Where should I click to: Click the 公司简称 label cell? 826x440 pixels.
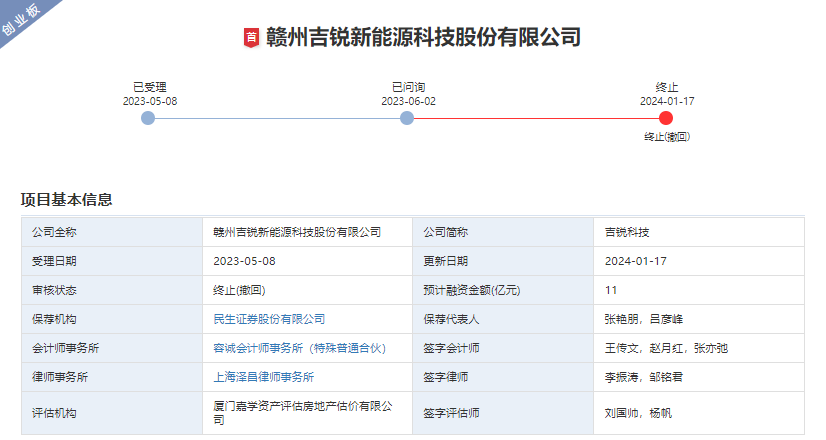[x=503, y=232]
